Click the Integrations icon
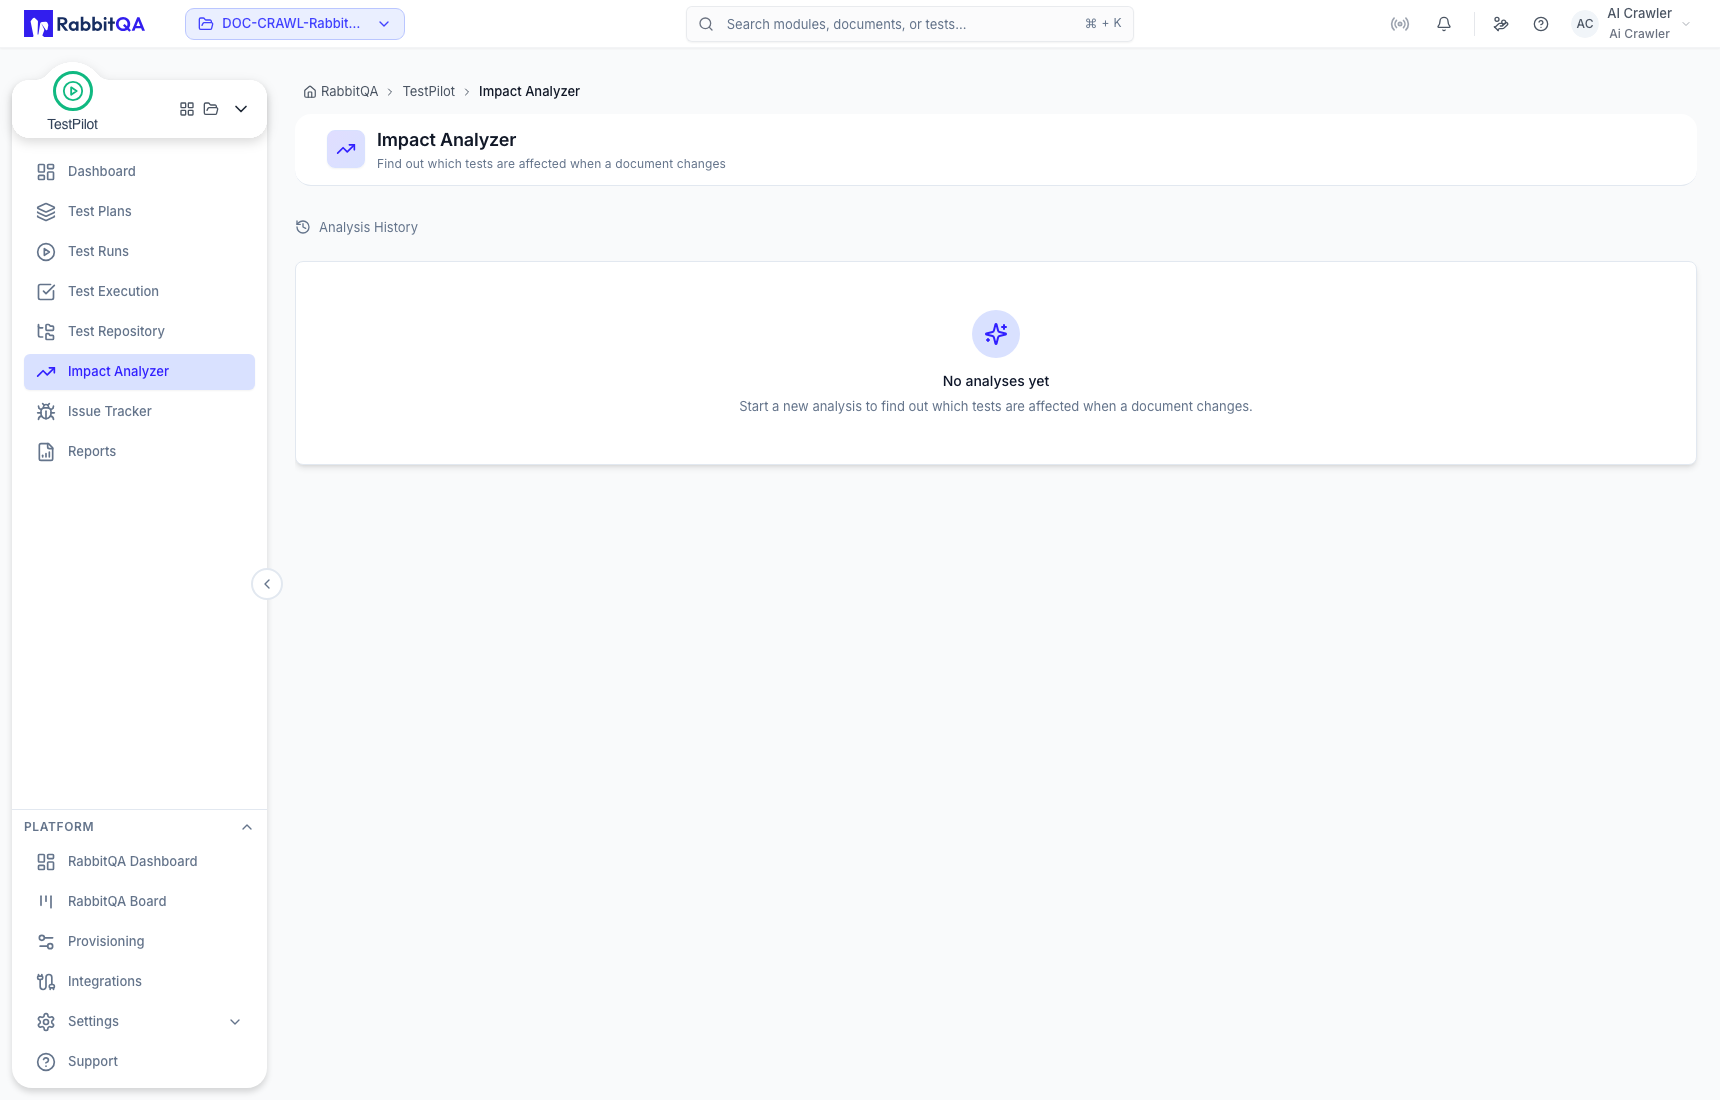This screenshot has width=1720, height=1100. click(46, 982)
